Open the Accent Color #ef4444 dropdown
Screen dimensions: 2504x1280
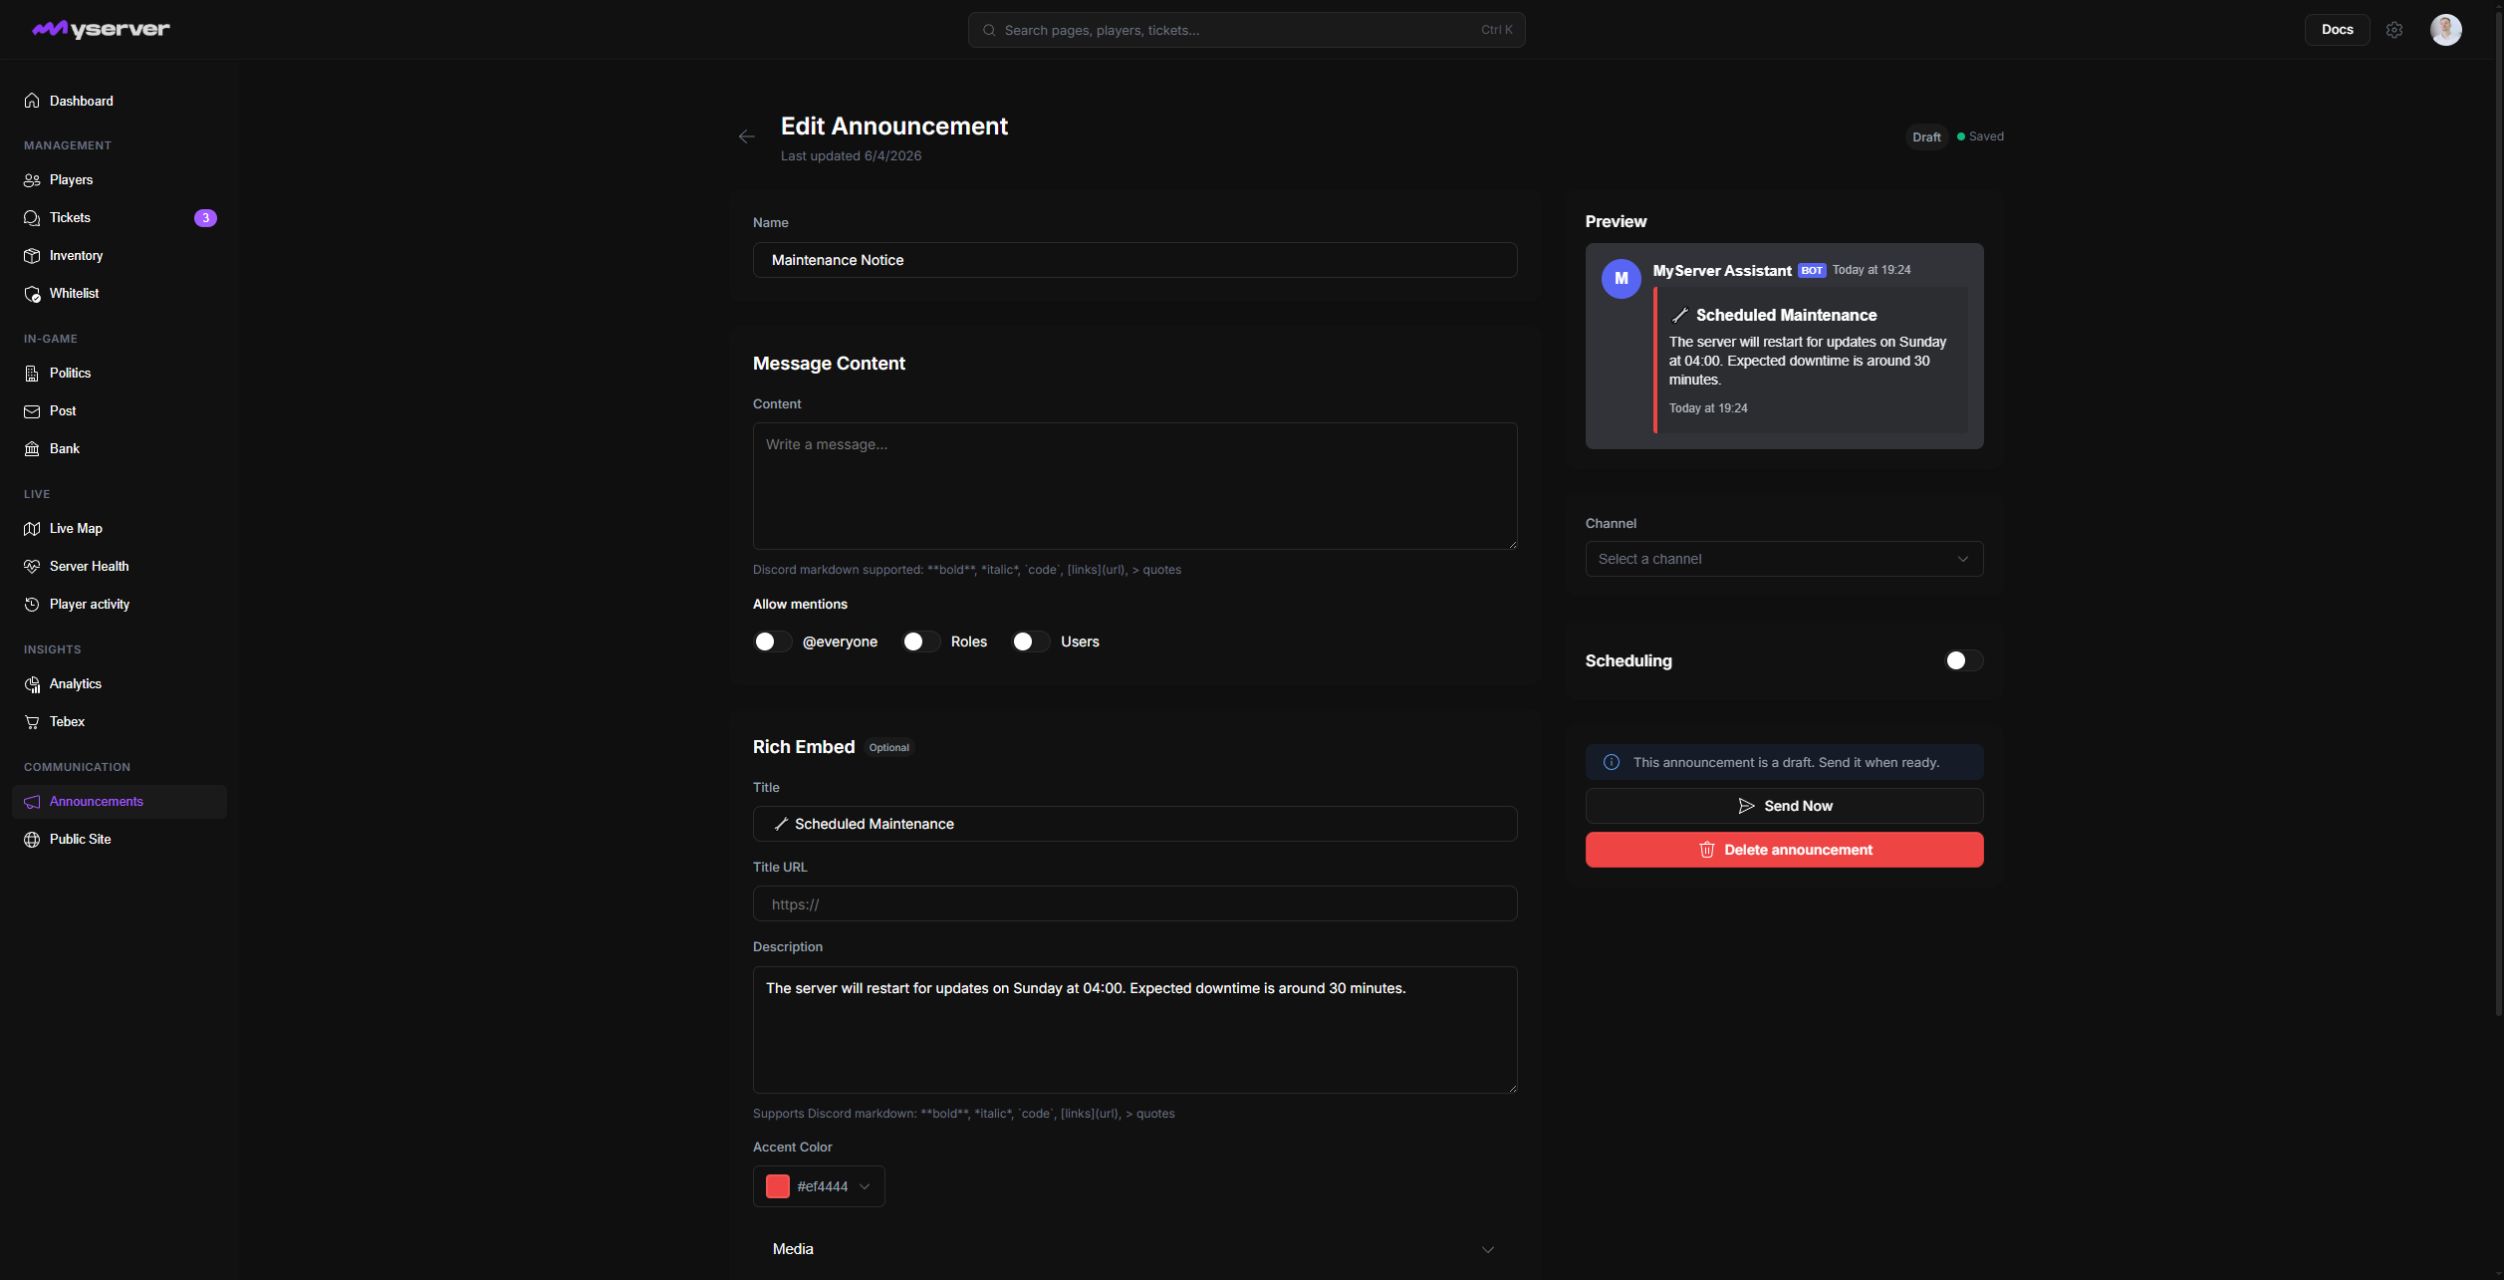pos(819,1186)
